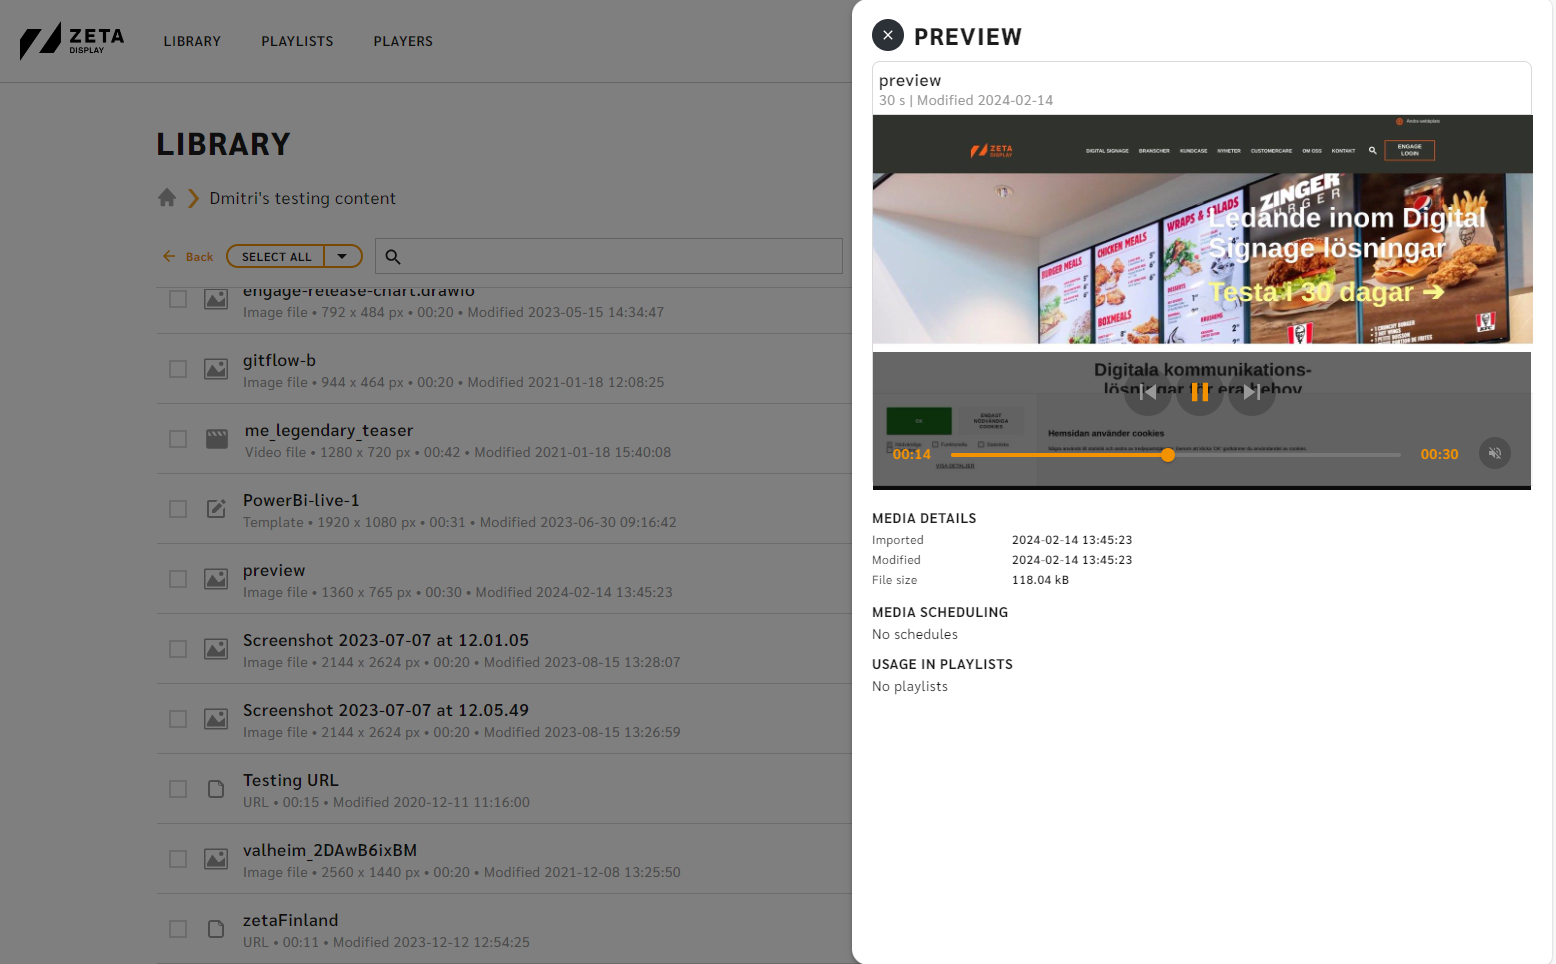Click the Testing URL document icon

pos(216,789)
